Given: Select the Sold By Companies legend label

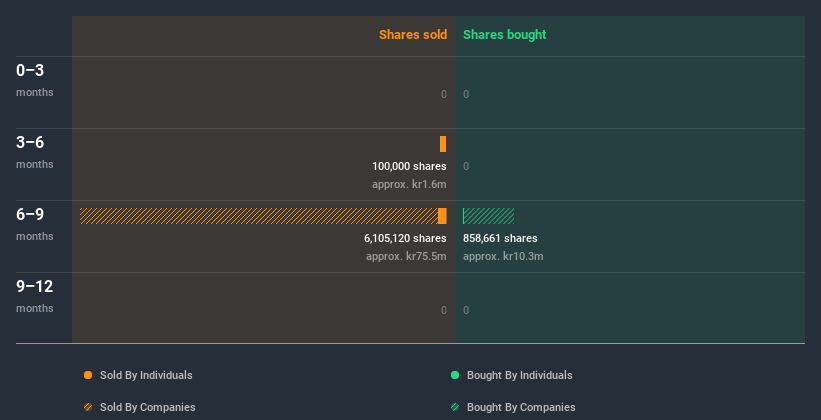Looking at the screenshot, I should 148,407.
